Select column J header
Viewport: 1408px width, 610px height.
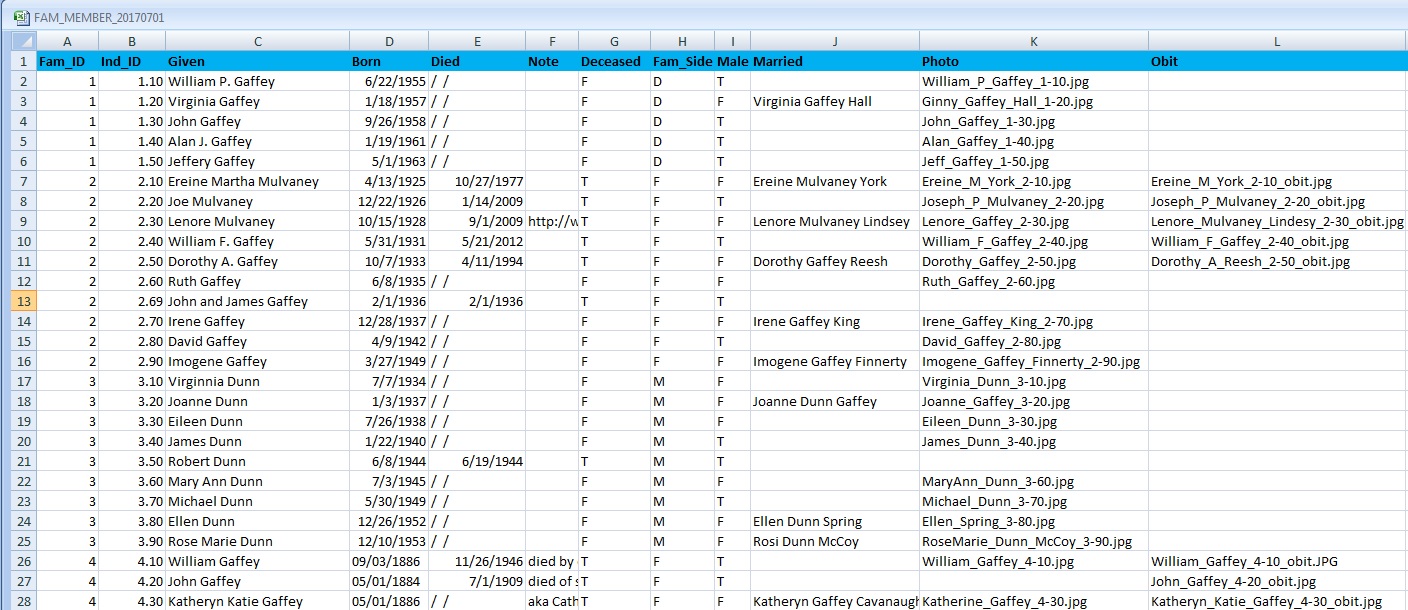click(x=835, y=41)
